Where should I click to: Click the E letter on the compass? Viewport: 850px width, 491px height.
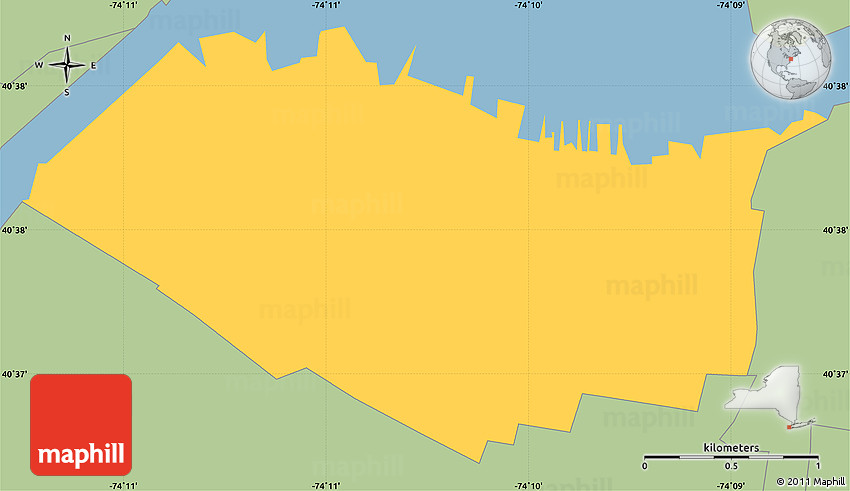click(x=93, y=66)
